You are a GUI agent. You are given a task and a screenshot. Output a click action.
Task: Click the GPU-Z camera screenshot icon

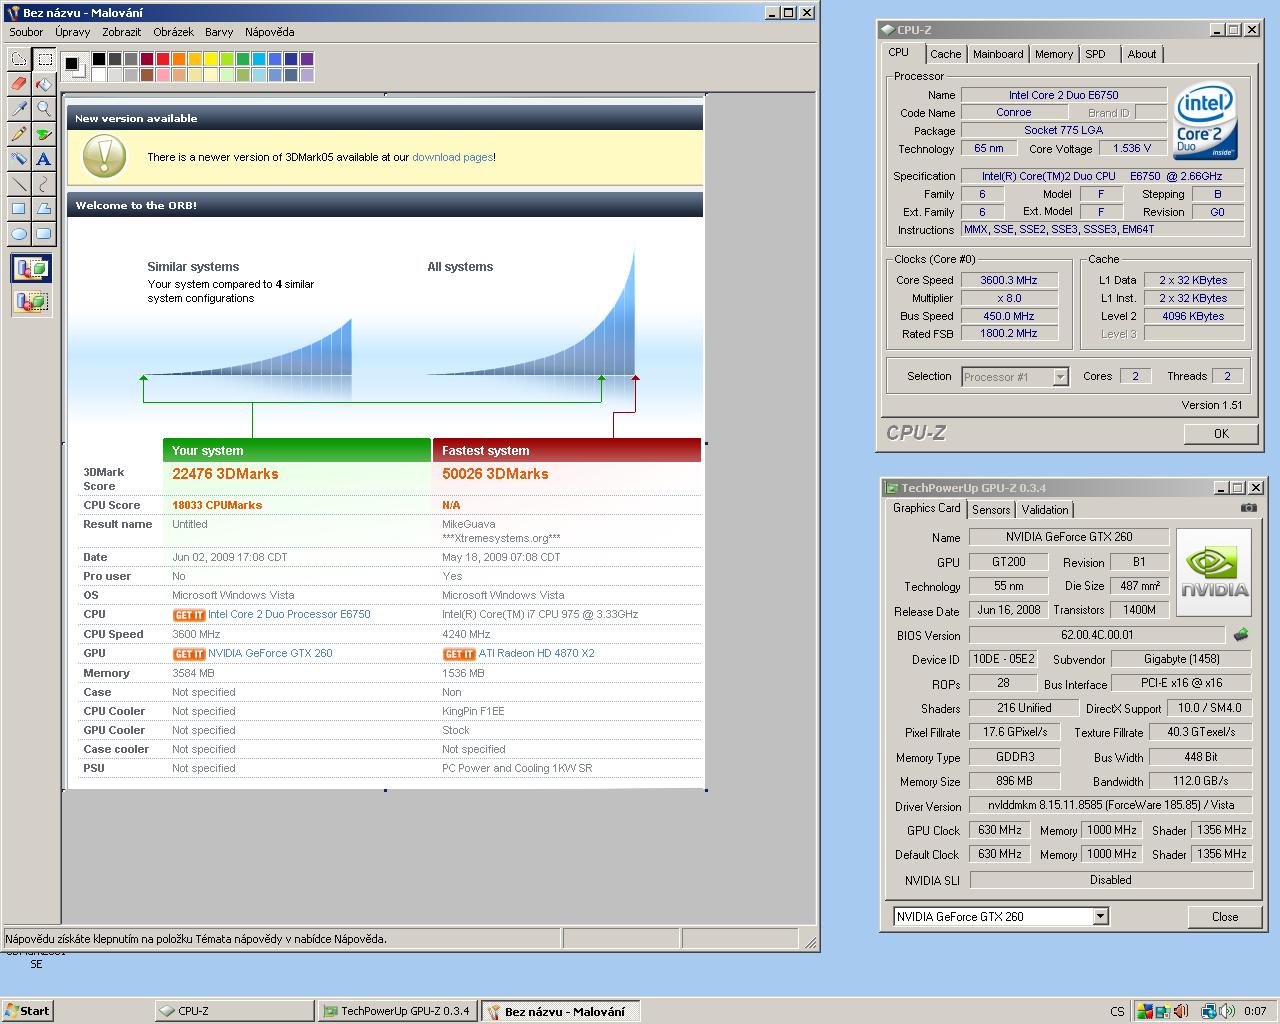point(1249,508)
